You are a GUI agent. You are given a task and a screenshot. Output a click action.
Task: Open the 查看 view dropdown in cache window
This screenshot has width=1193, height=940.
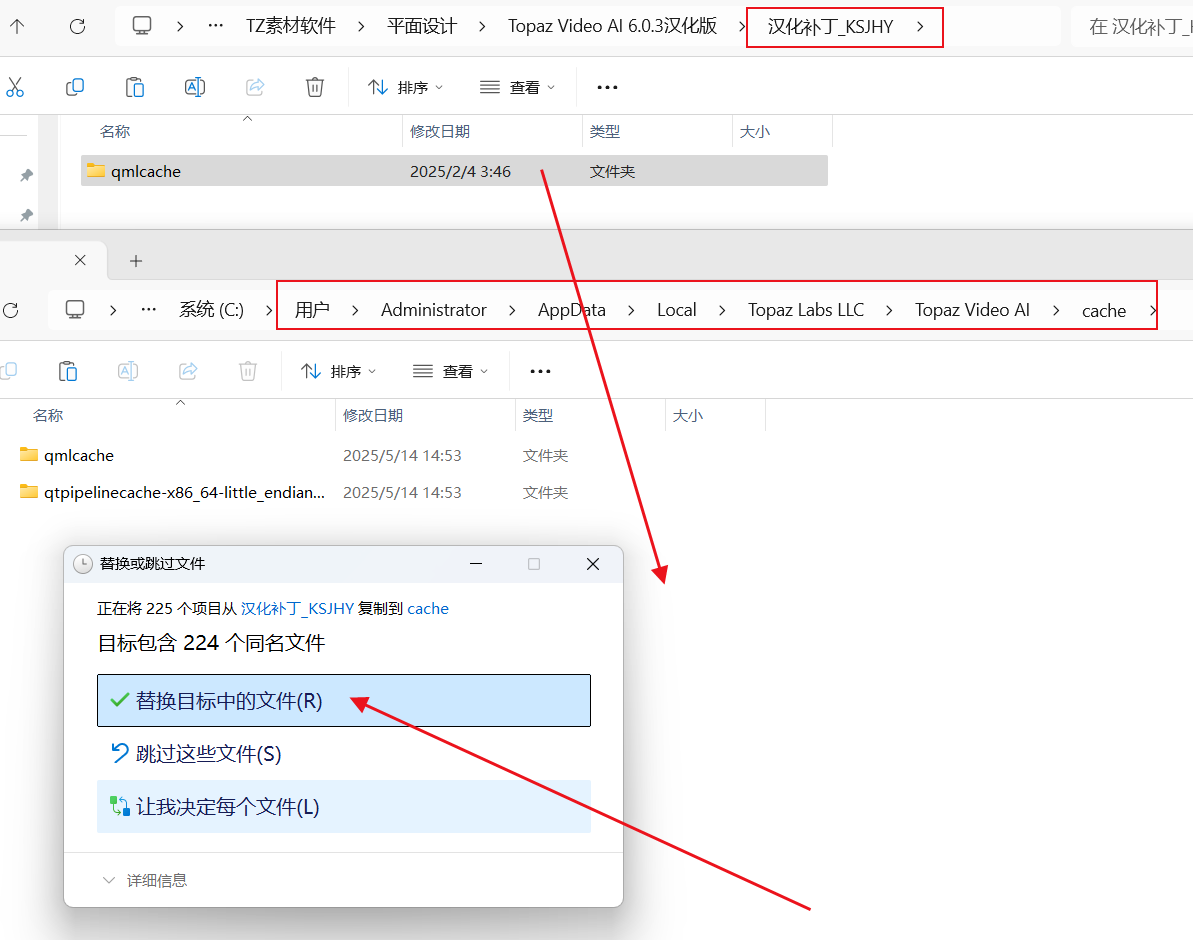click(x=450, y=371)
